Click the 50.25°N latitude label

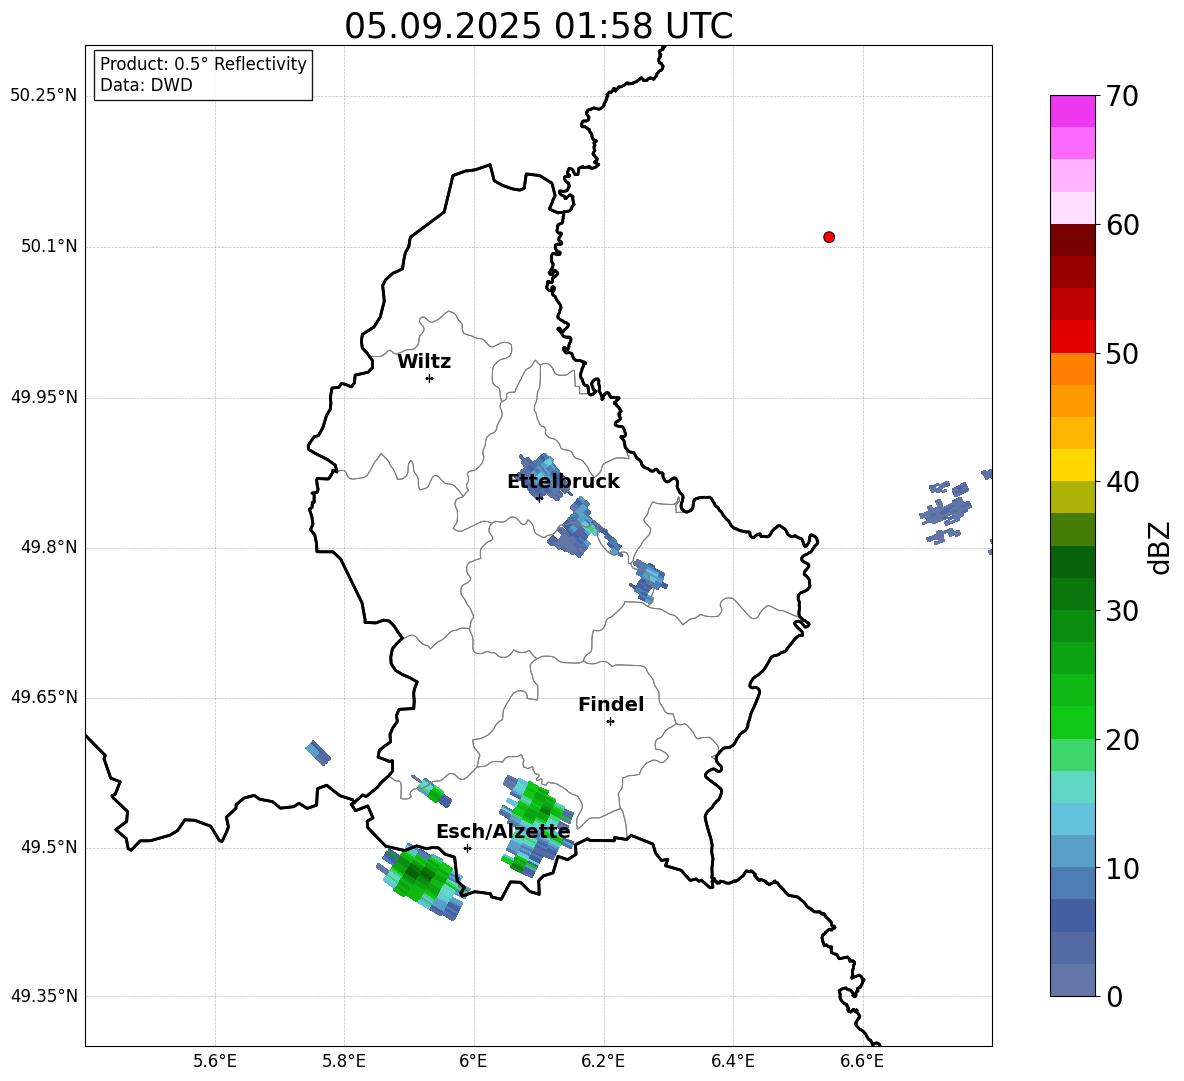point(44,96)
